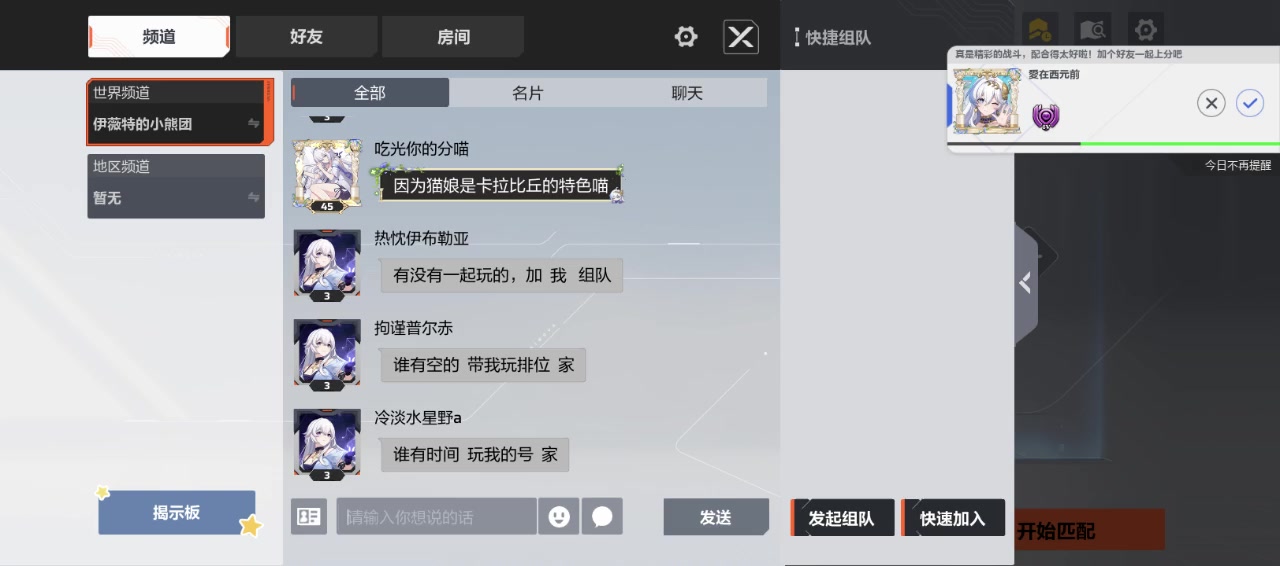Image resolution: width=1280 pixels, height=566 pixels.
Task: Tap the name card icon beside input
Action: [309, 516]
